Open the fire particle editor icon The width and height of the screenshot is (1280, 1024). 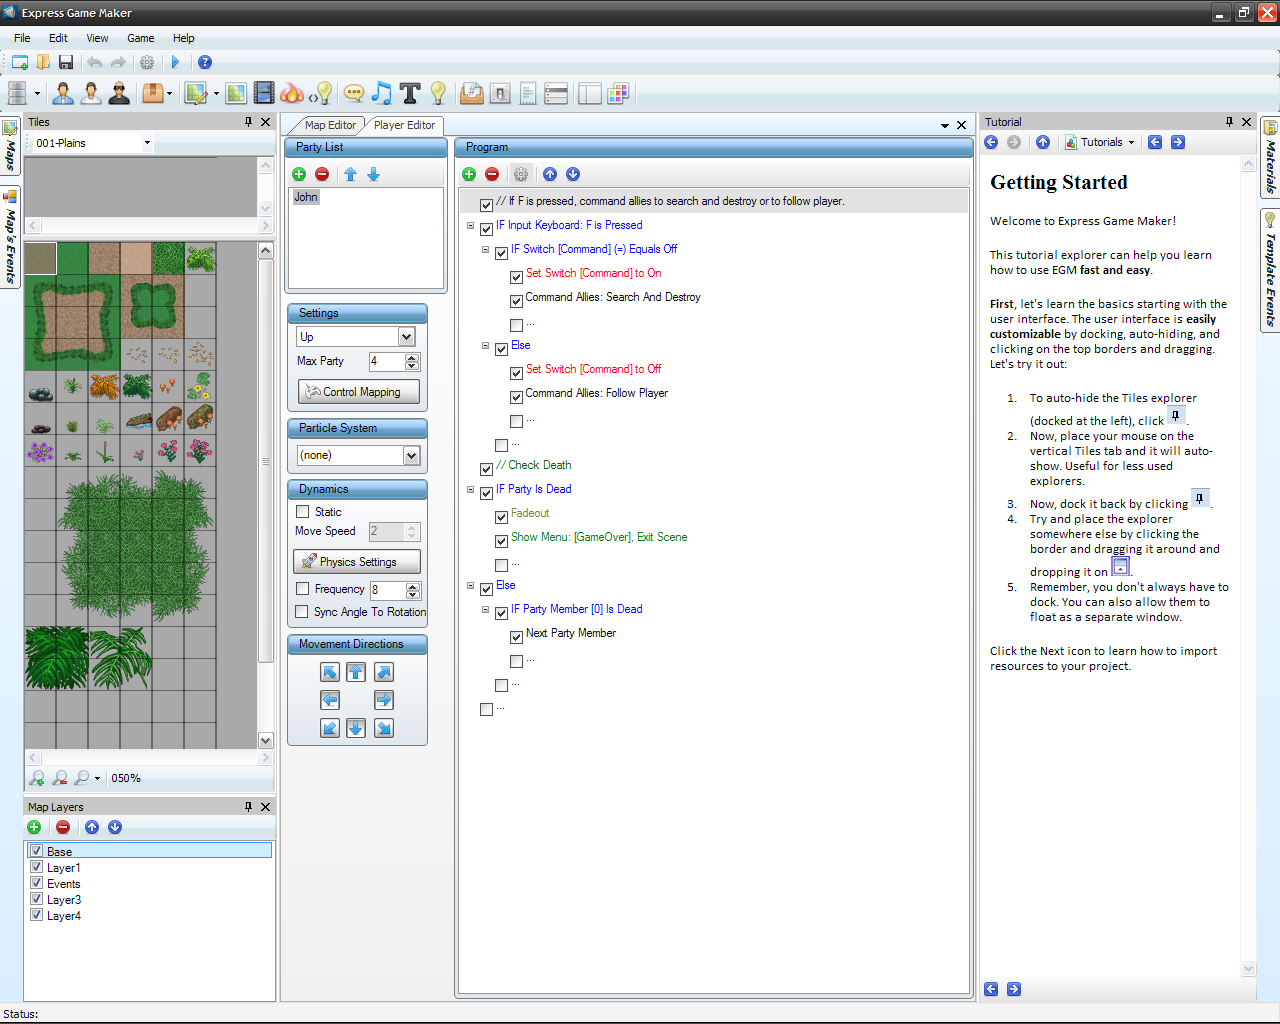tap(292, 93)
